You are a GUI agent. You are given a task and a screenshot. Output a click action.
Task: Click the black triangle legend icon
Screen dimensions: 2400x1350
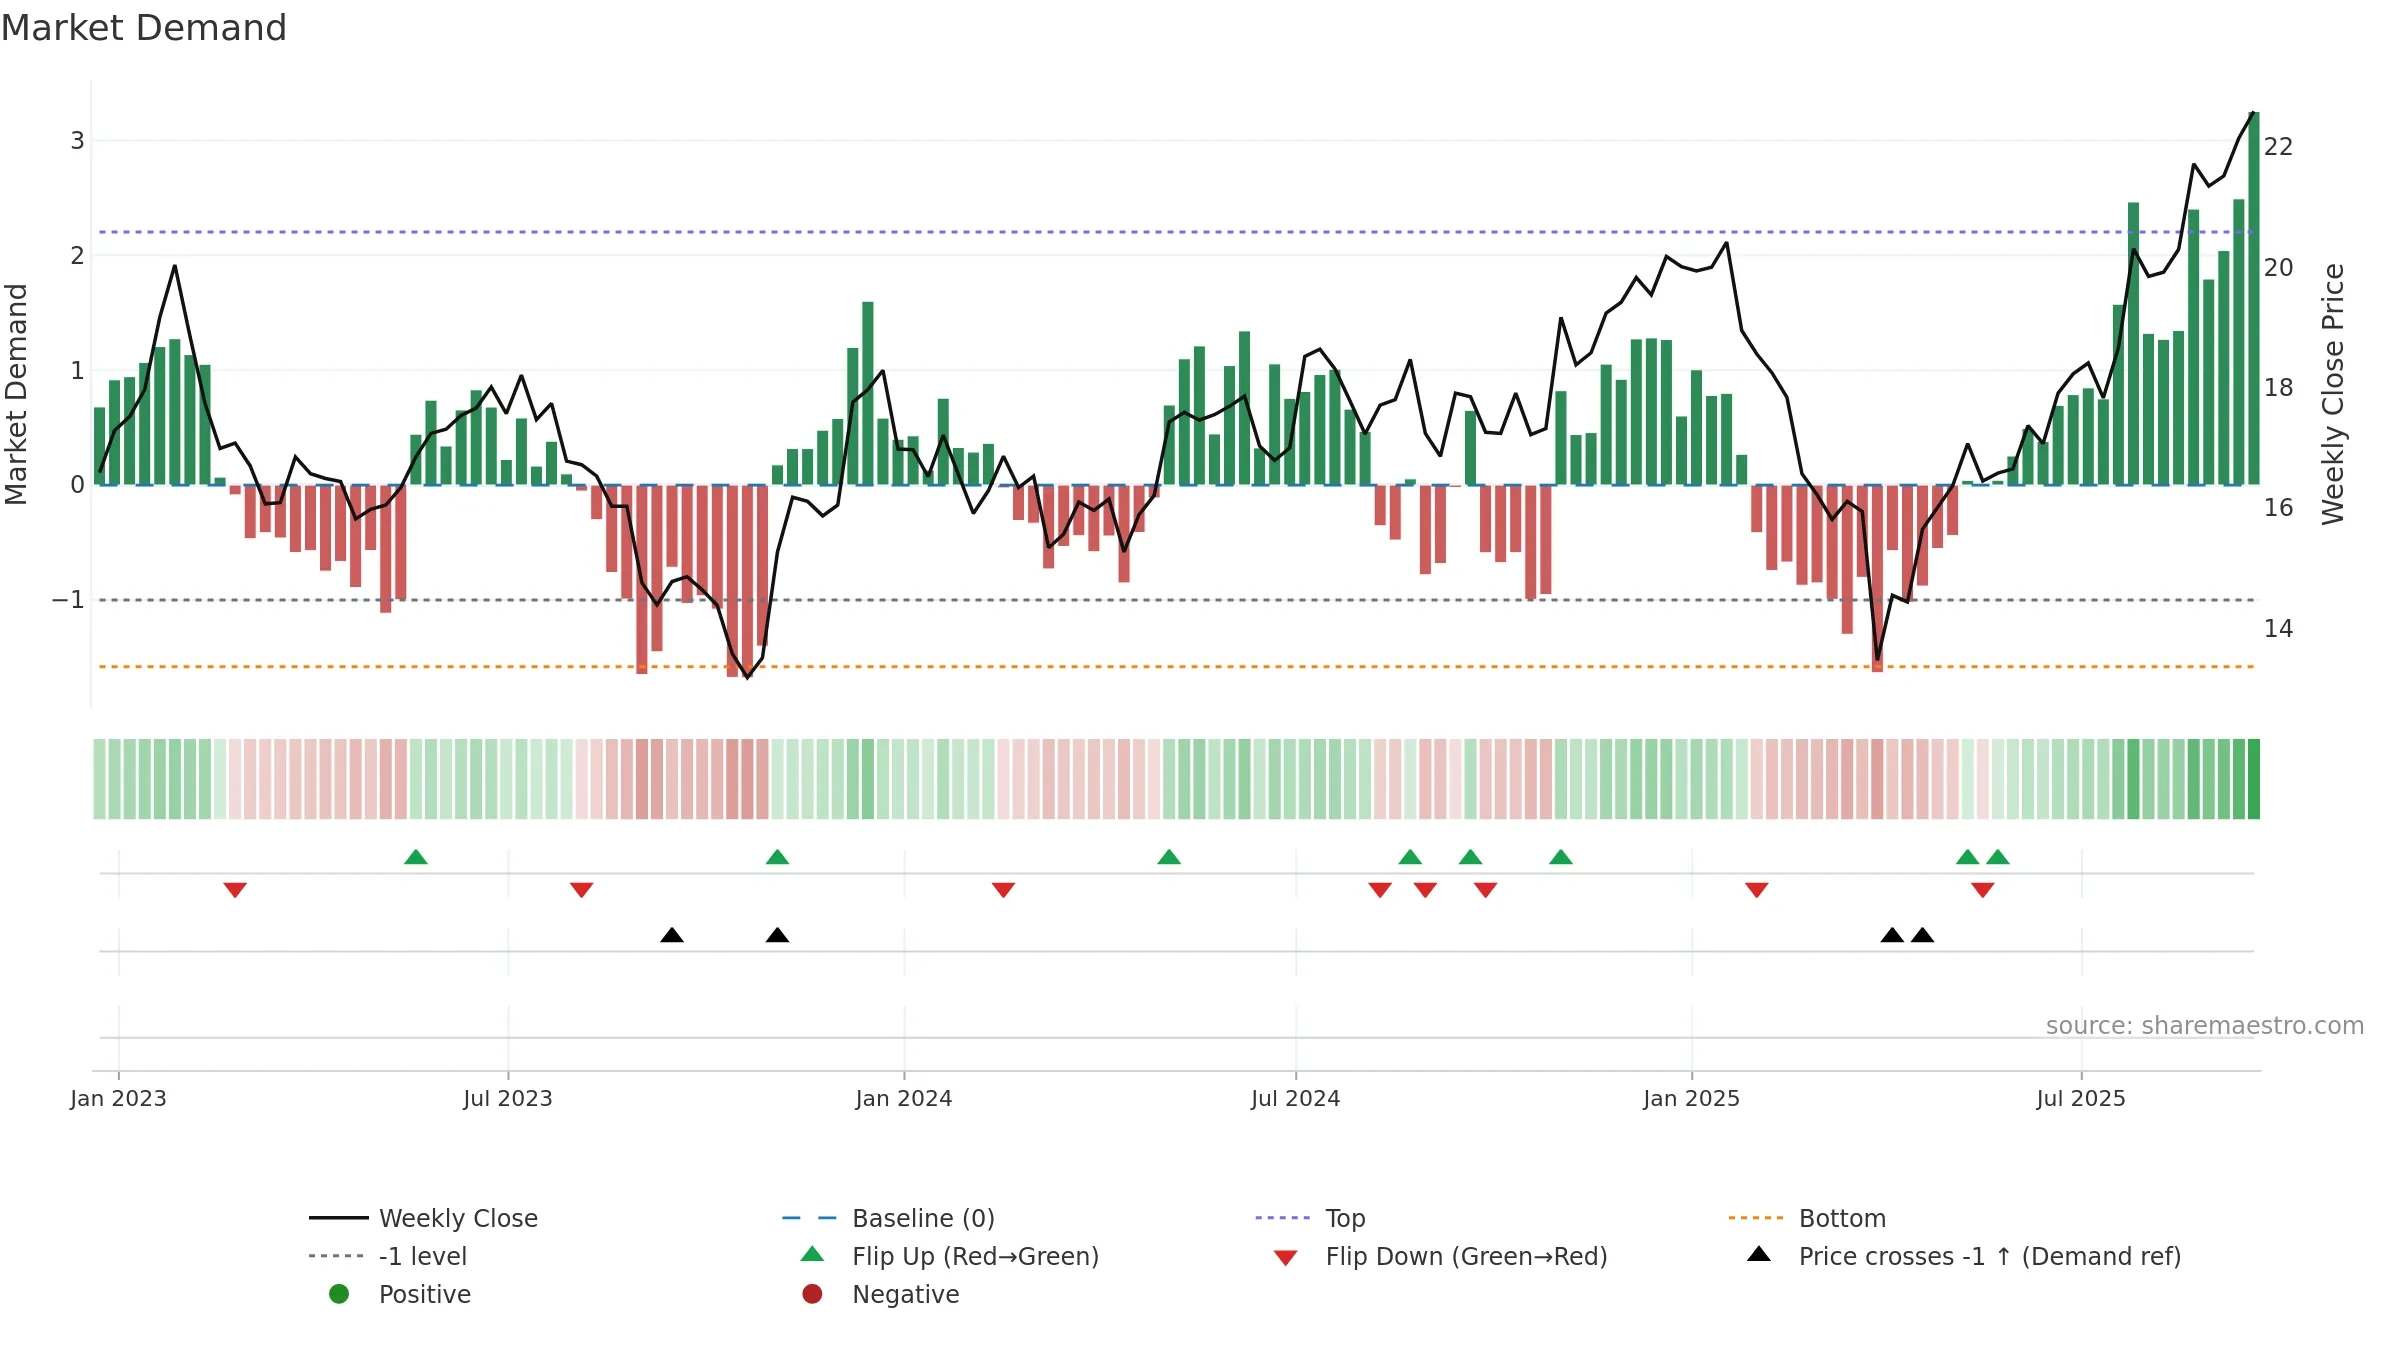point(1758,1254)
